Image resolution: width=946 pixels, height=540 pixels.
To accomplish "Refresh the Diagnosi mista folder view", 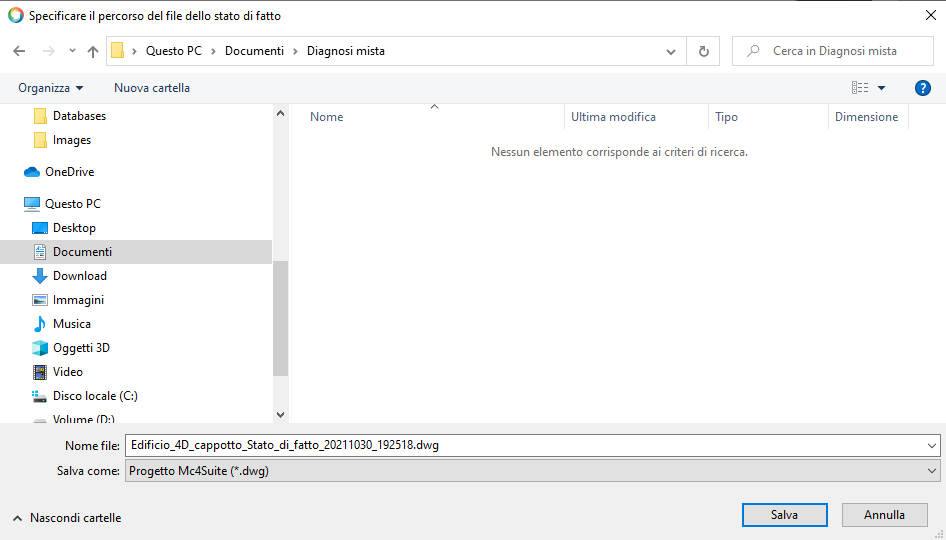I will 704,51.
